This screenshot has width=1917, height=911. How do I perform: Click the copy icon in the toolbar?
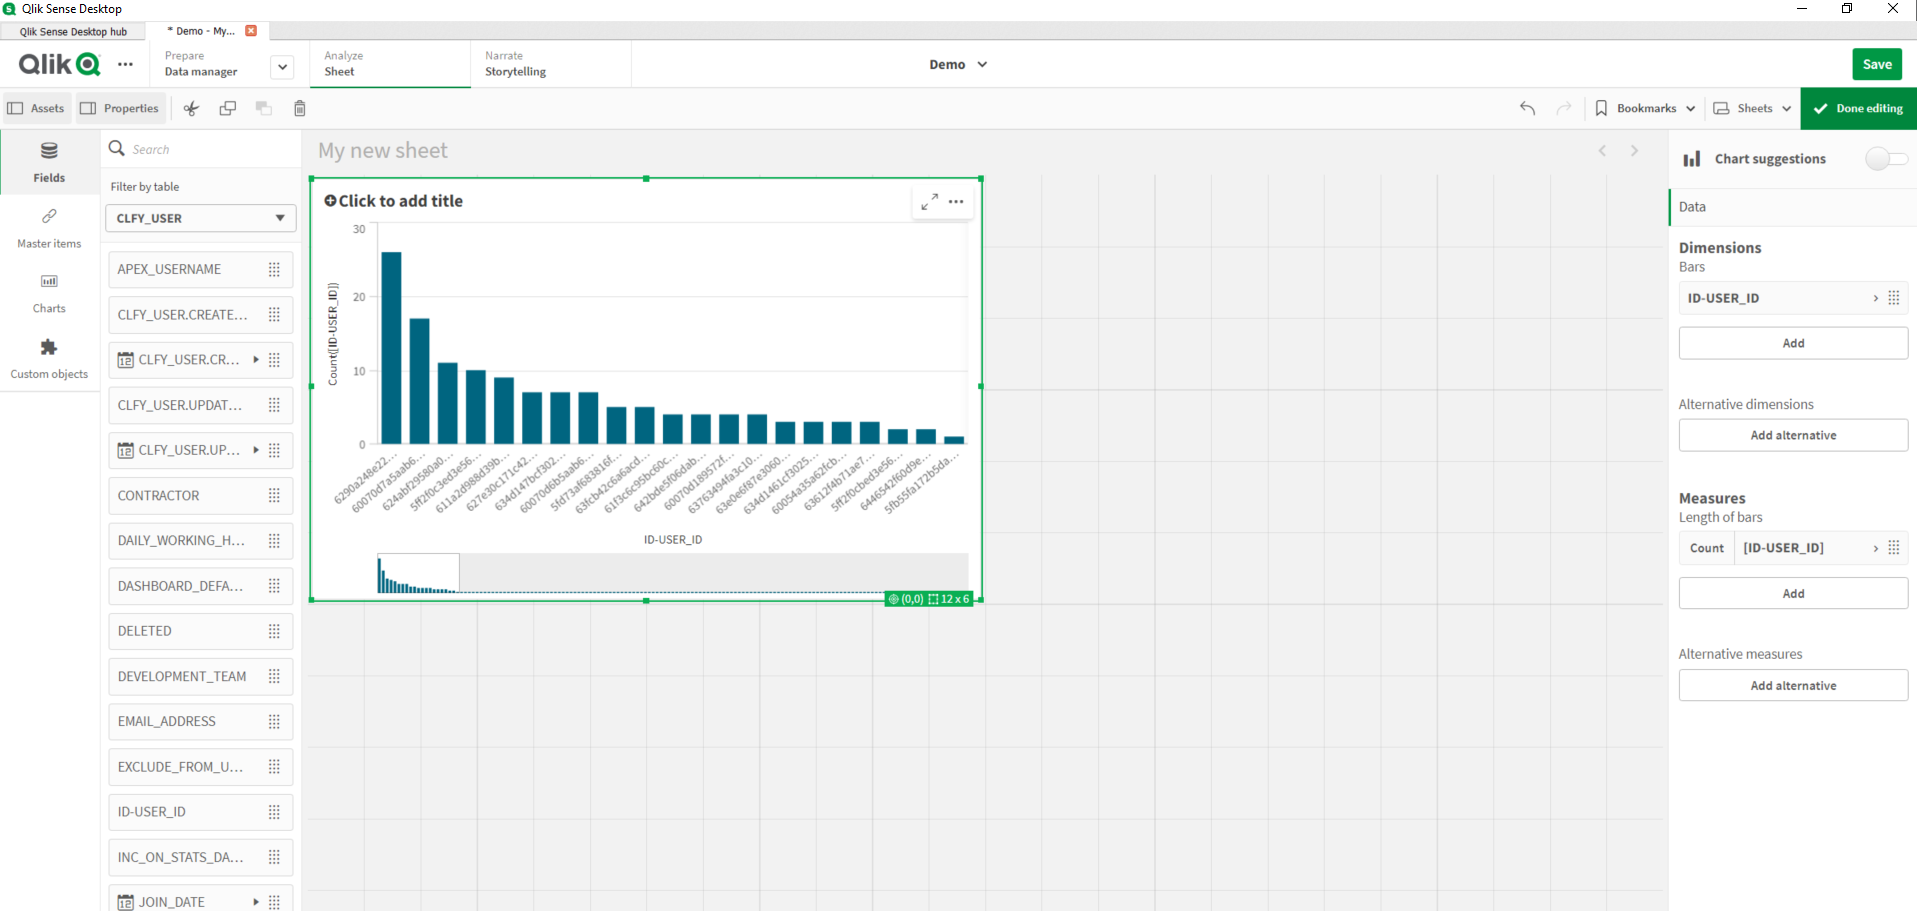coord(227,108)
